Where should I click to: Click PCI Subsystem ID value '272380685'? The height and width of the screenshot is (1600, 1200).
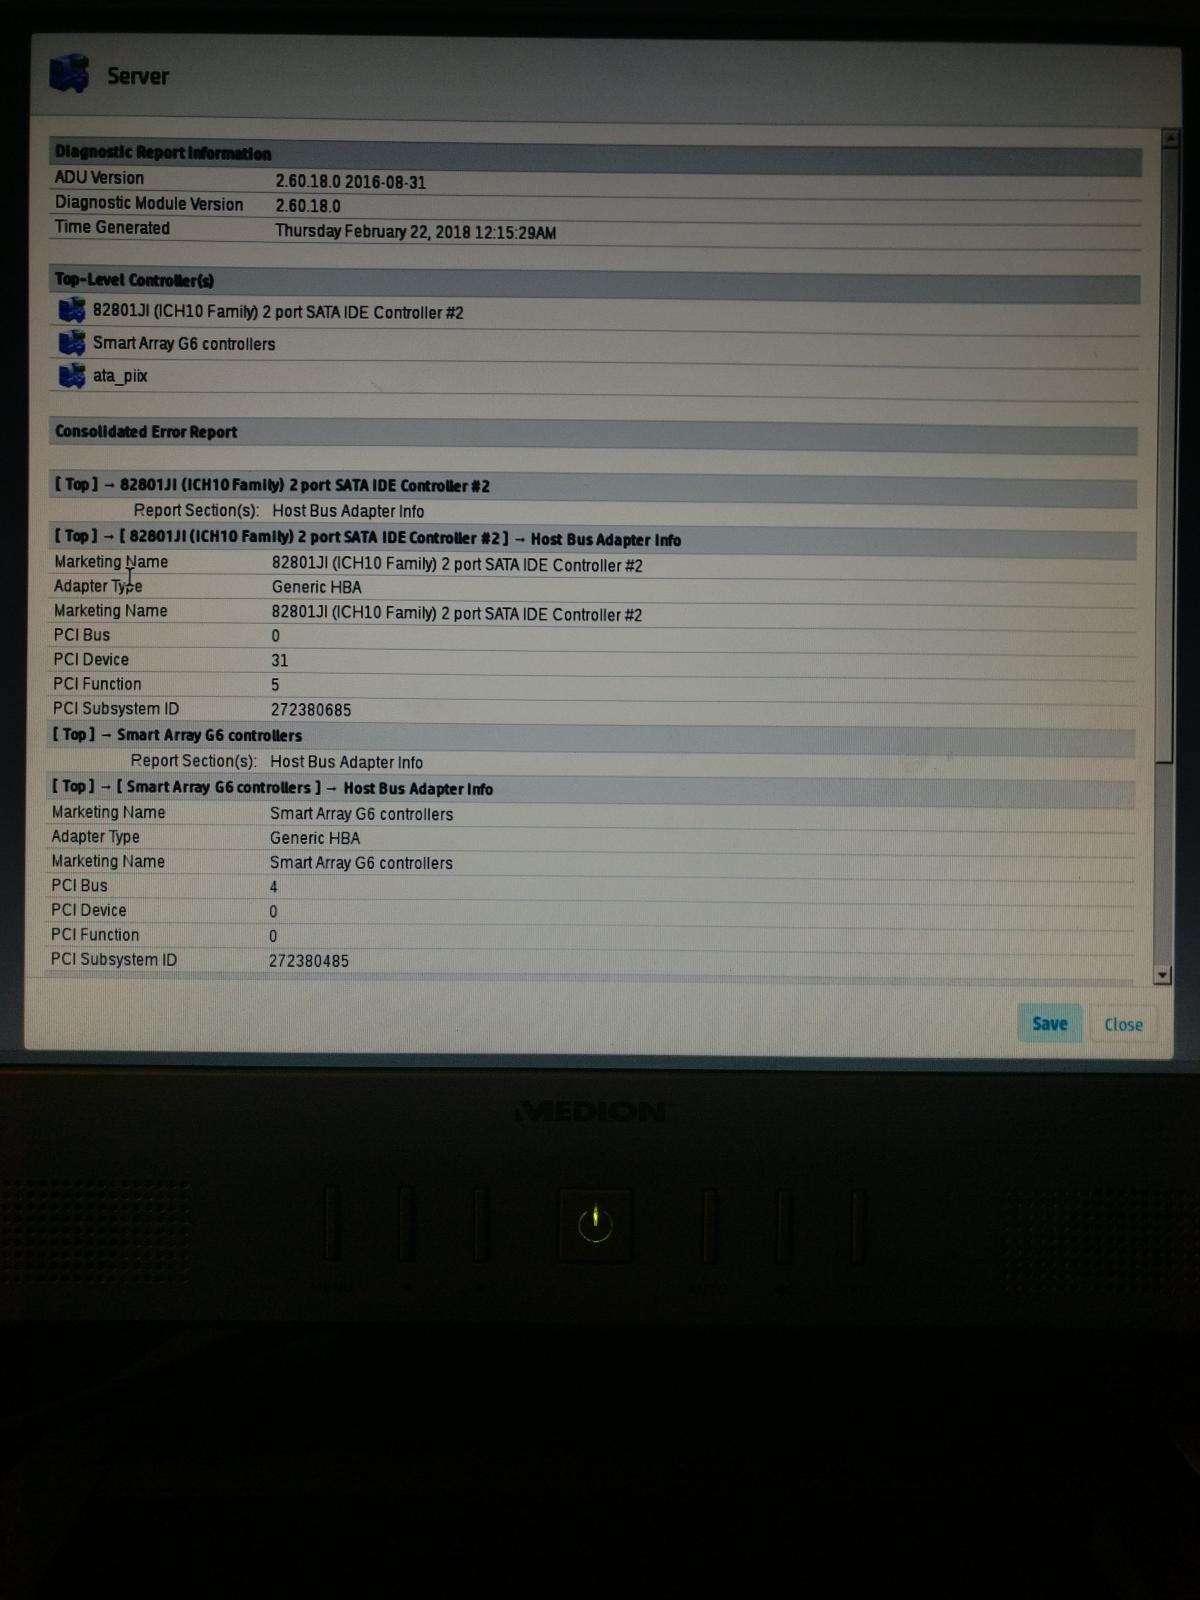pyautogui.click(x=311, y=710)
